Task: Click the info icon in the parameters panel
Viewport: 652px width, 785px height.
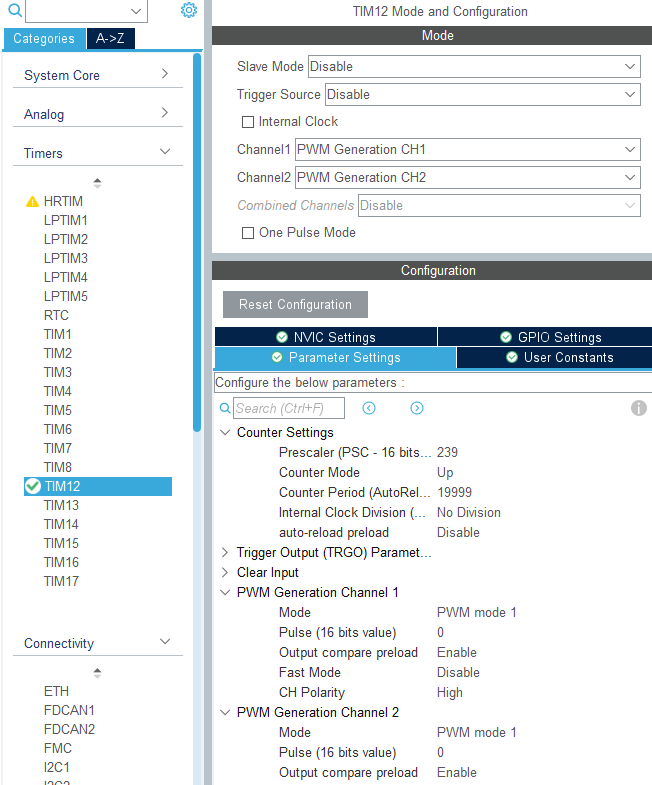Action: click(638, 408)
